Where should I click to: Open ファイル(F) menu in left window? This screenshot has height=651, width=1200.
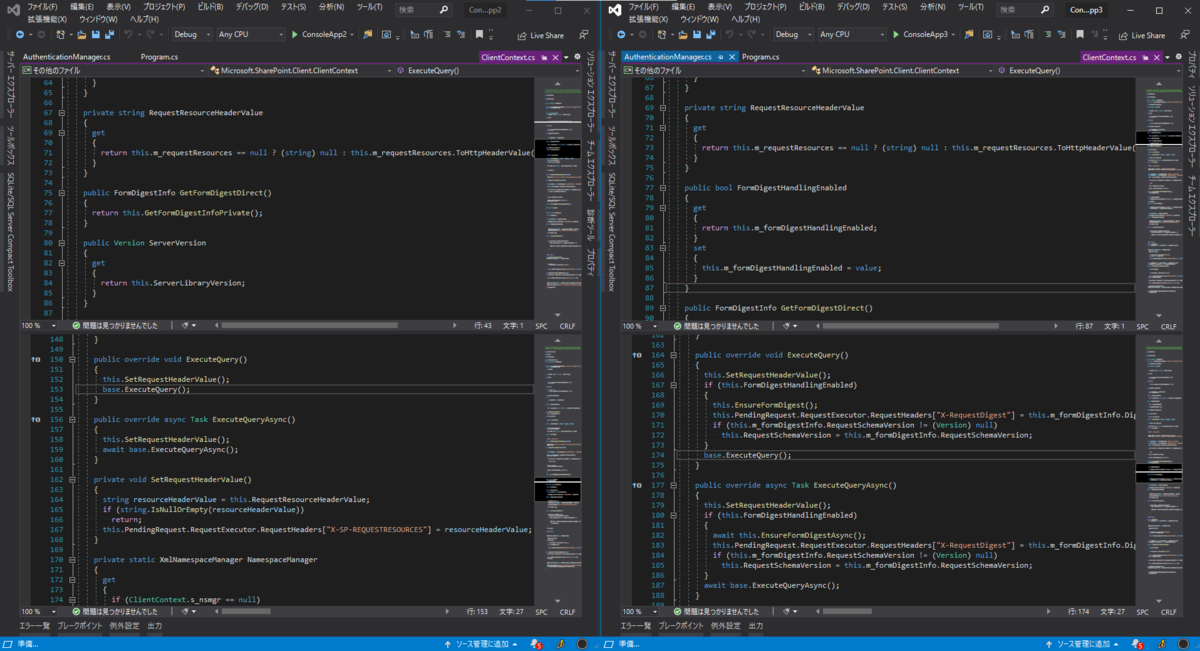tap(42, 8)
